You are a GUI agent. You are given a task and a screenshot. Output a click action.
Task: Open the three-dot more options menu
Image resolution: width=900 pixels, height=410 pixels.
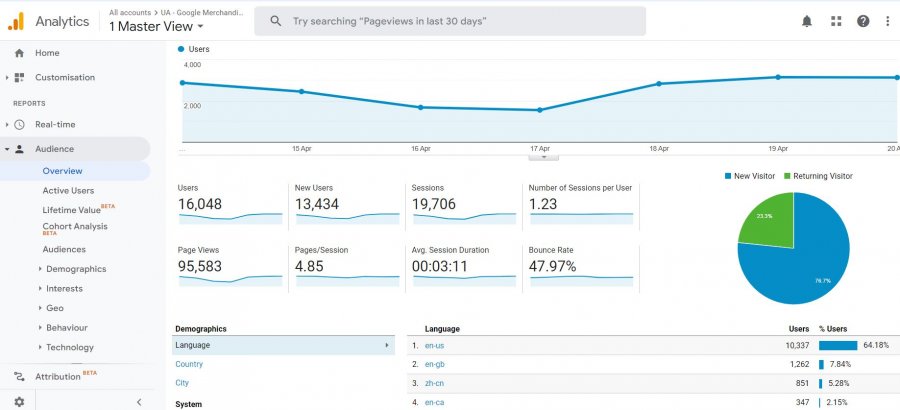887,21
